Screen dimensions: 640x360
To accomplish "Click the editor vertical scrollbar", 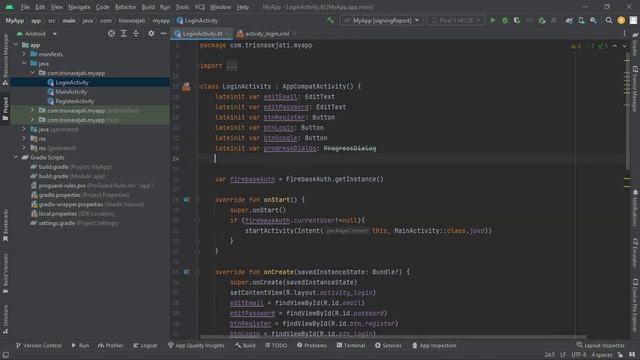I will (627, 112).
